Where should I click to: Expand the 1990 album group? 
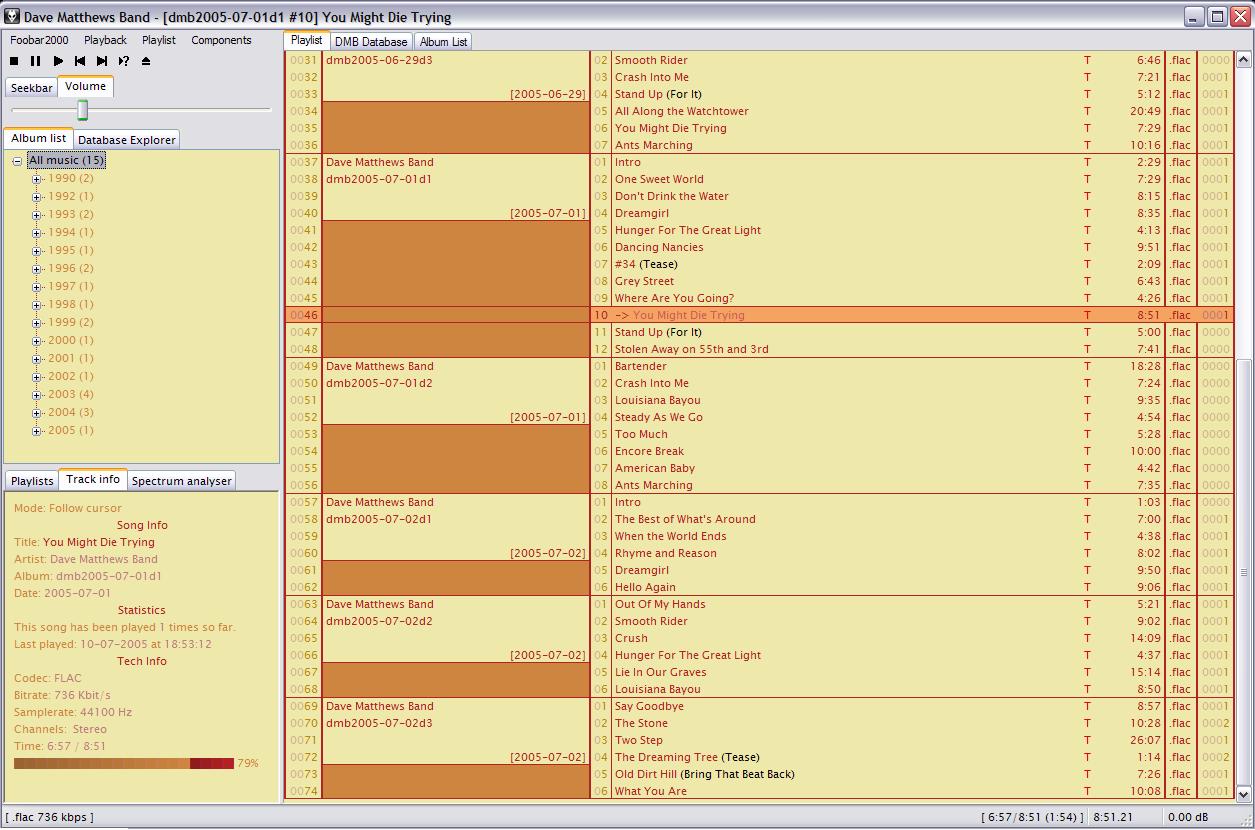pyautogui.click(x=37, y=179)
